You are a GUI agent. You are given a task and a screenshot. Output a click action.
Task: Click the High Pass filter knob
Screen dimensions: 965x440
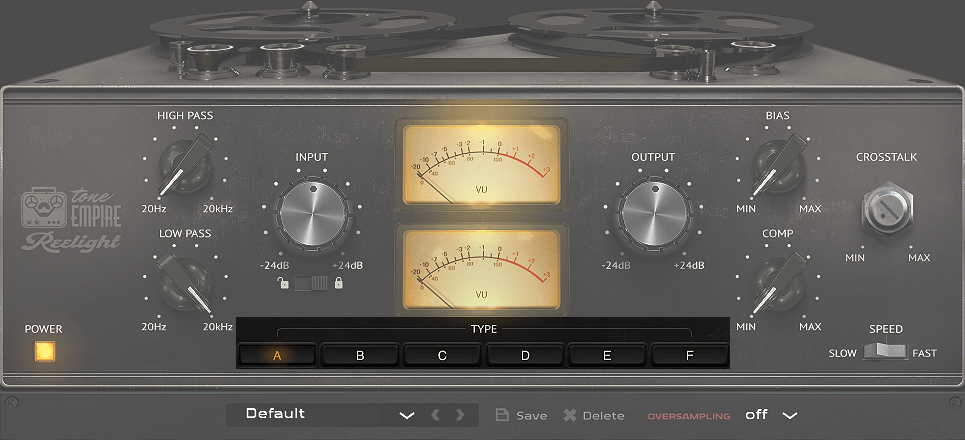point(185,166)
